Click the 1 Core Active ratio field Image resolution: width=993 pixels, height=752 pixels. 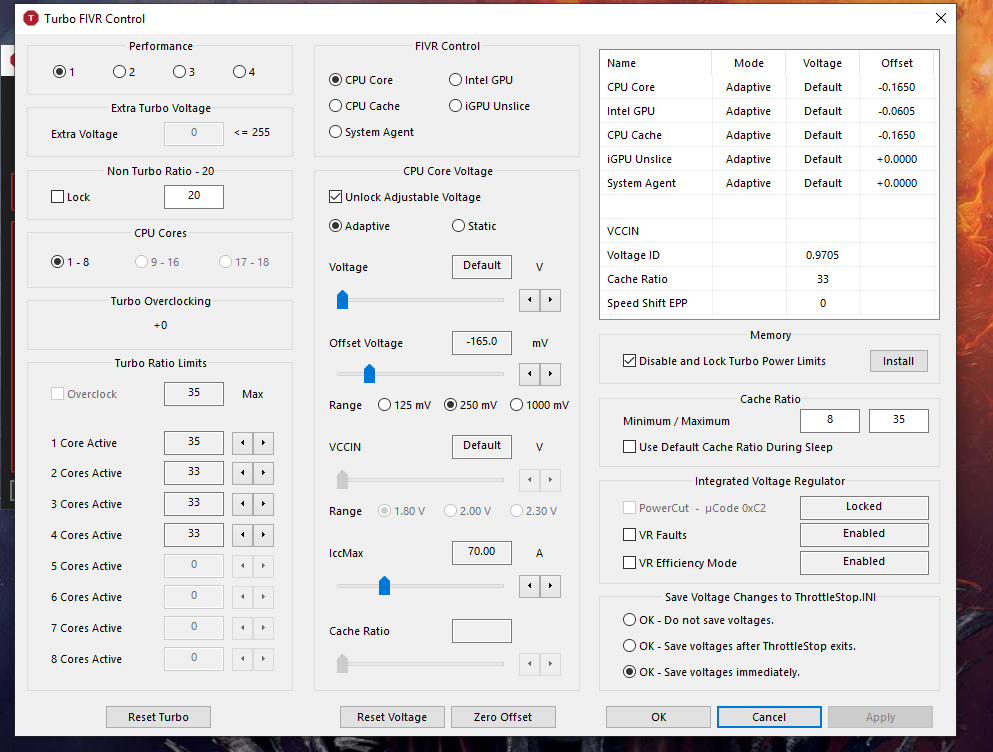(194, 442)
